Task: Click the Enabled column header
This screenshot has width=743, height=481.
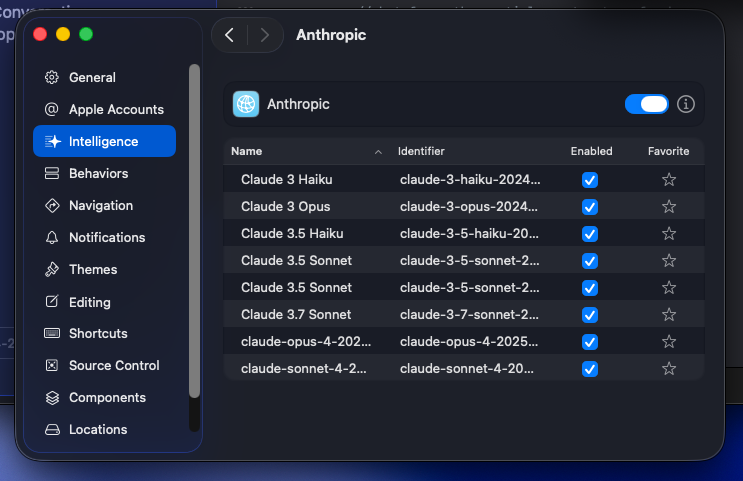Action: 591,151
